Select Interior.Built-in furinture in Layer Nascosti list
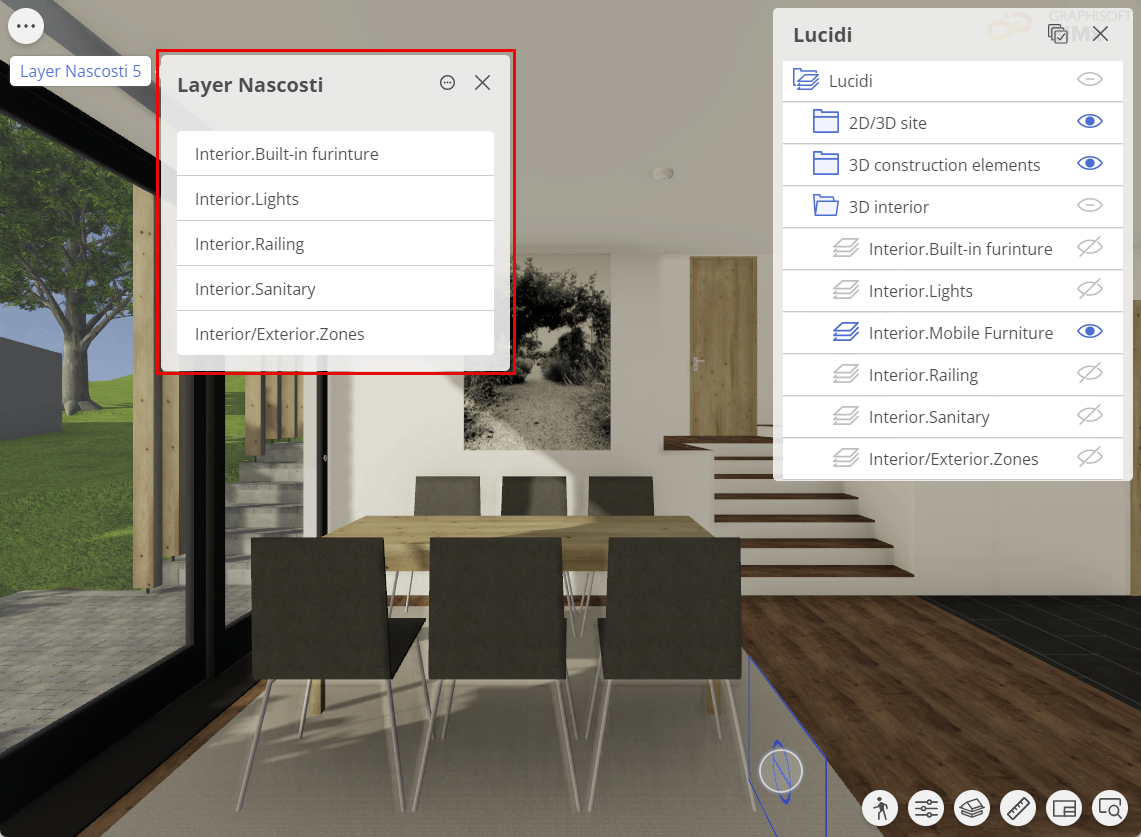1141x837 pixels. click(x=335, y=154)
